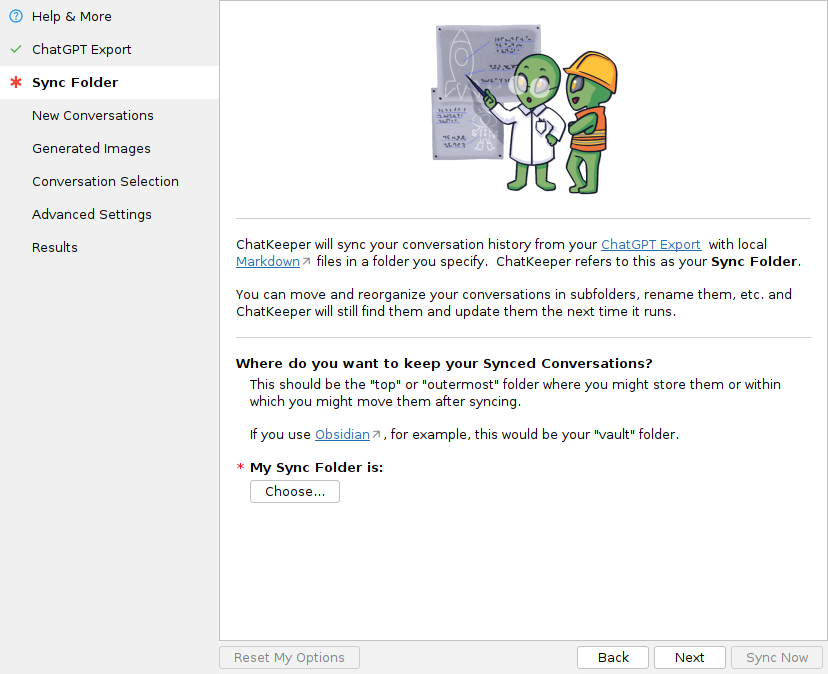Click the red asterisk beside Sync Folder
Viewport: 828px width, 674px height.
coord(15,82)
